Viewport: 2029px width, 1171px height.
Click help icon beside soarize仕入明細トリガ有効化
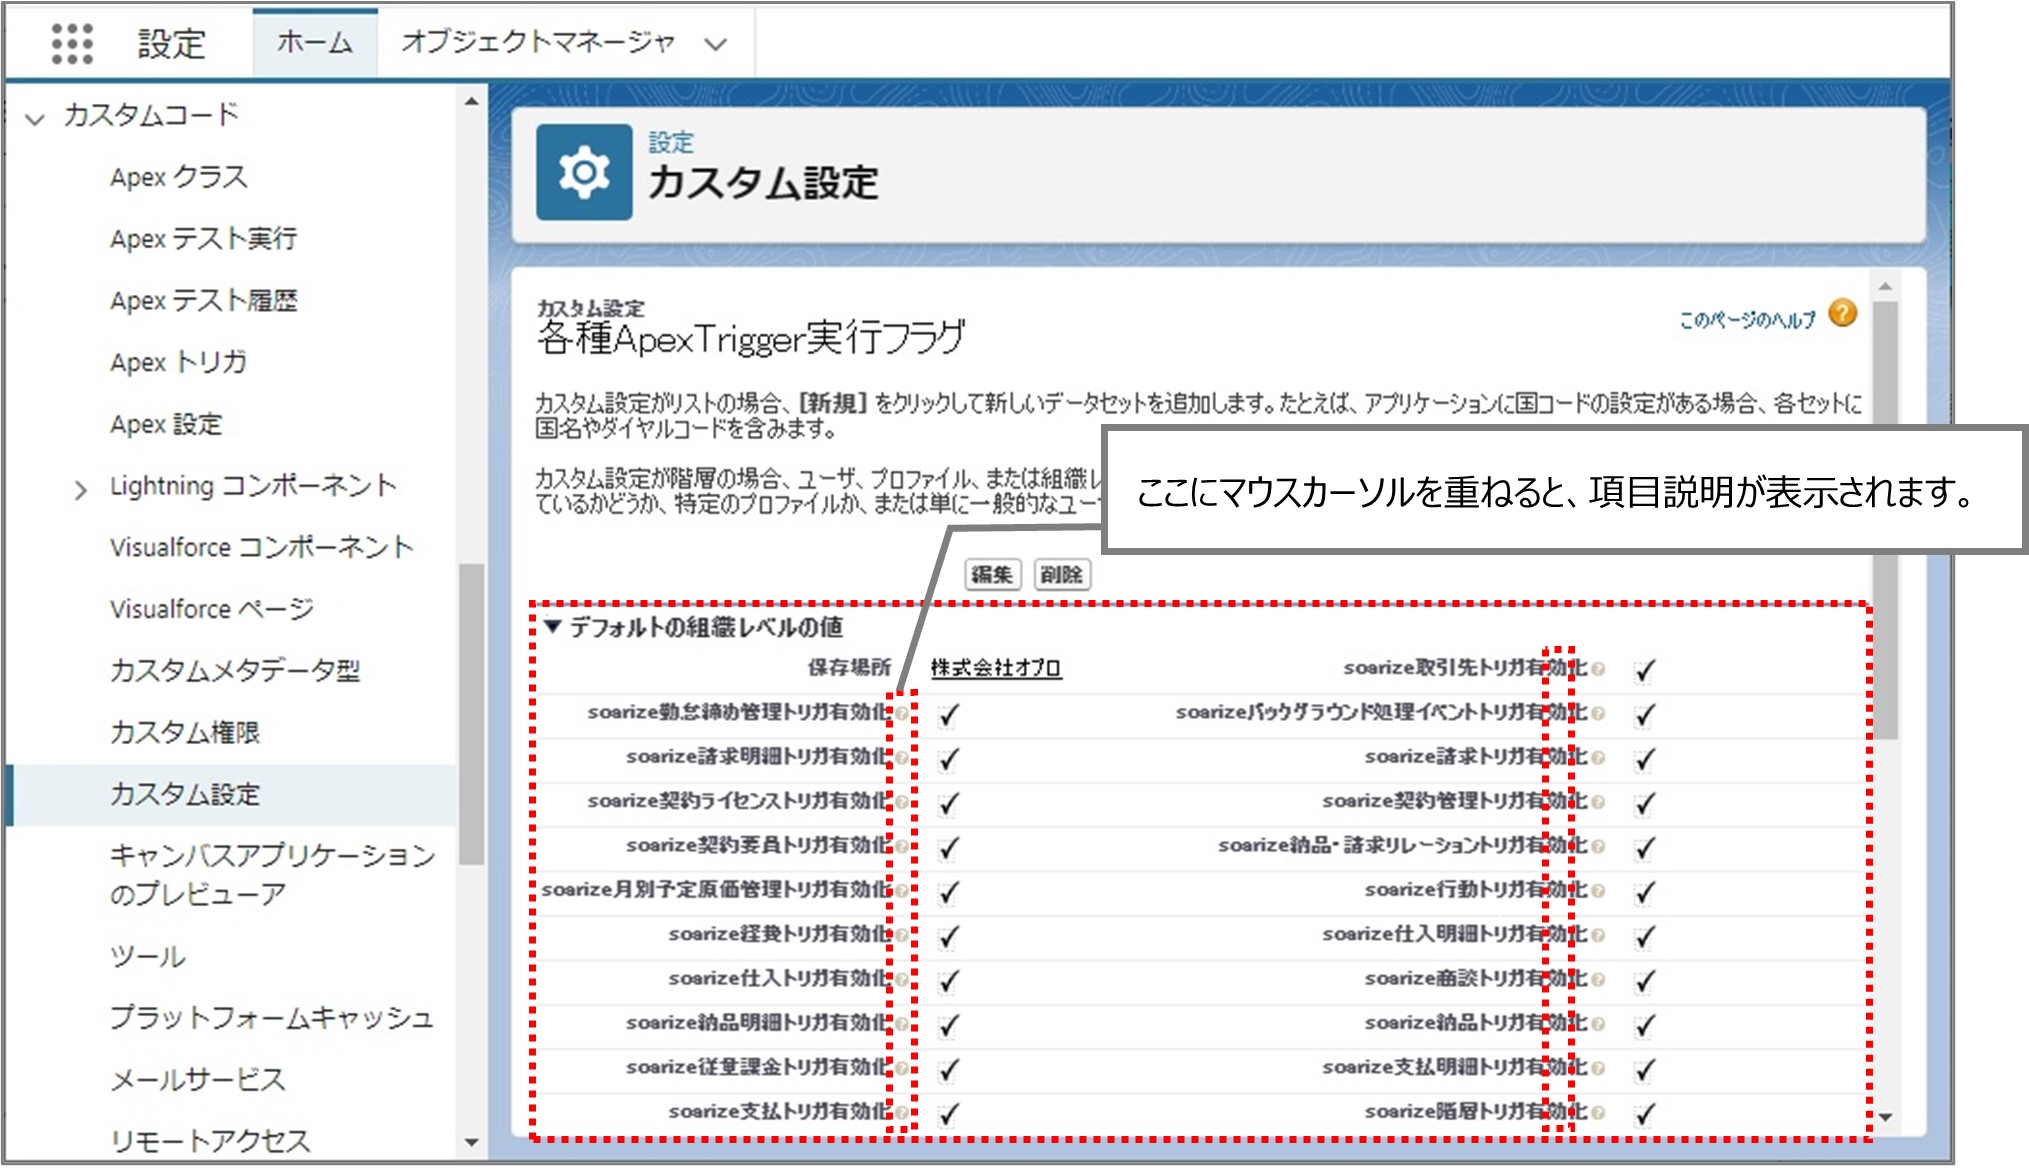click(x=1598, y=935)
